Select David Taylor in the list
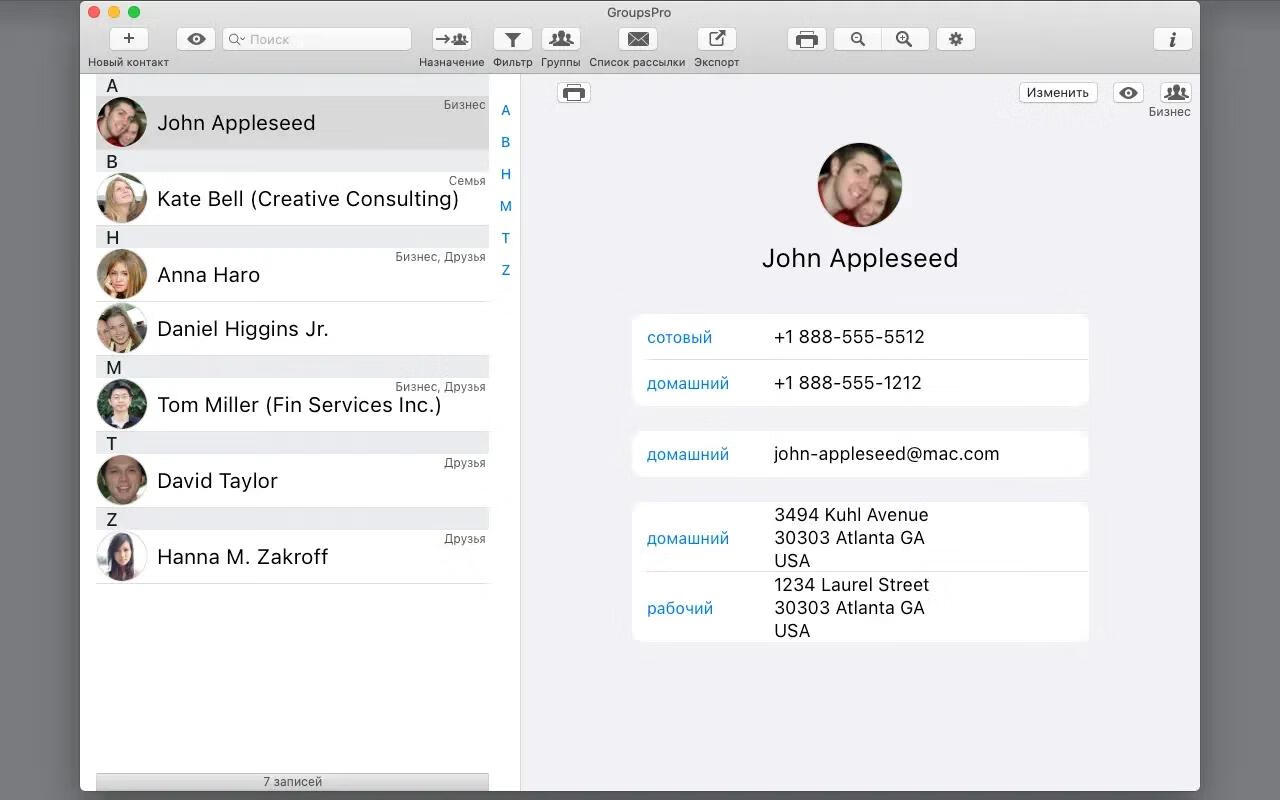Image resolution: width=1280 pixels, height=800 pixels. 292,480
